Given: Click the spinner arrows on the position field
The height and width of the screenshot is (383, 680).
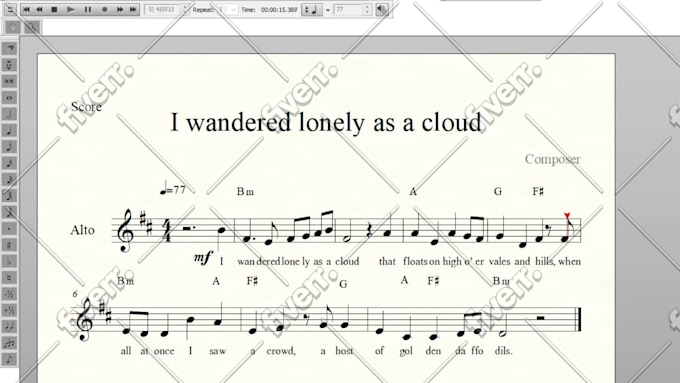Looking at the screenshot, I should point(185,9).
